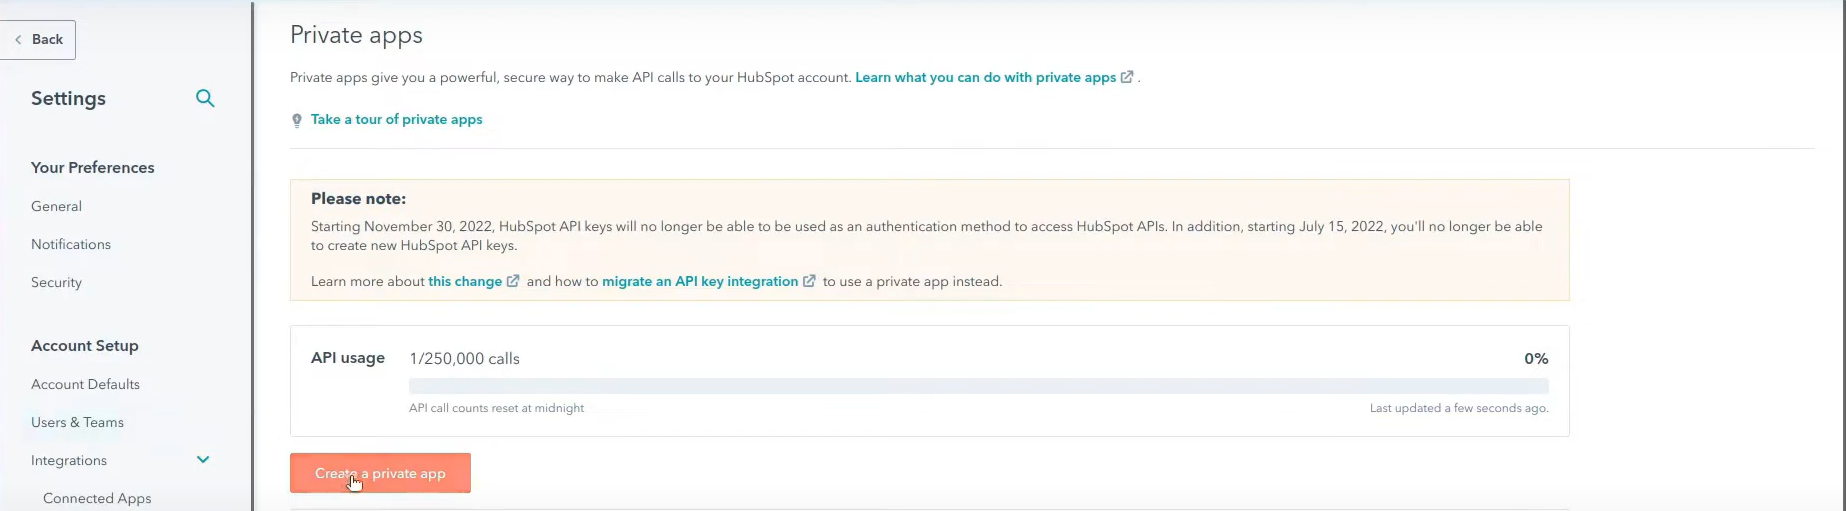Open General preferences
1846x511 pixels.
[x=56, y=206]
